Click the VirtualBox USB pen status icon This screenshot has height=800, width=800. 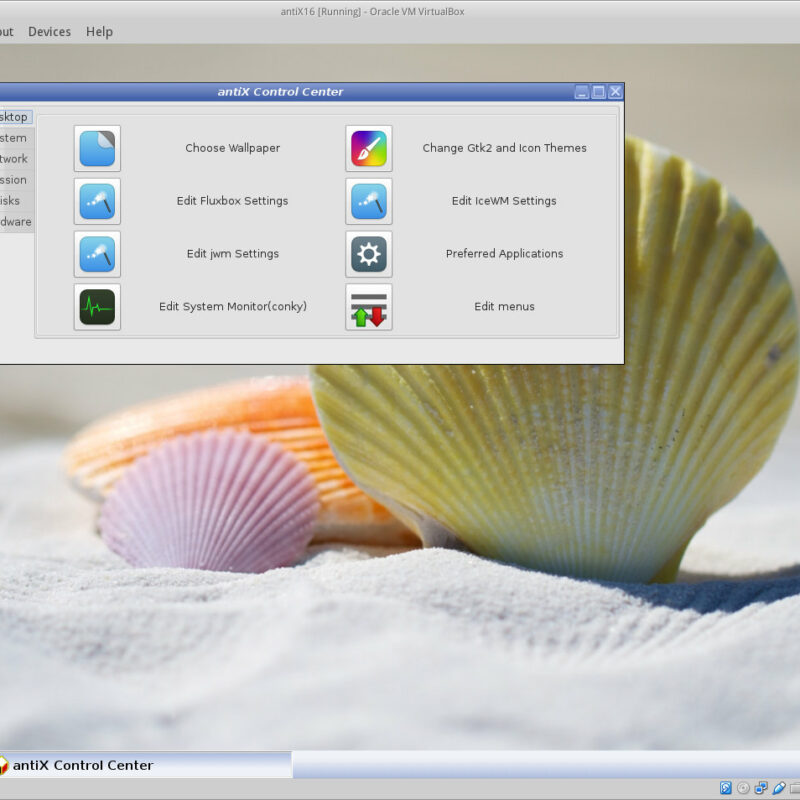point(778,788)
